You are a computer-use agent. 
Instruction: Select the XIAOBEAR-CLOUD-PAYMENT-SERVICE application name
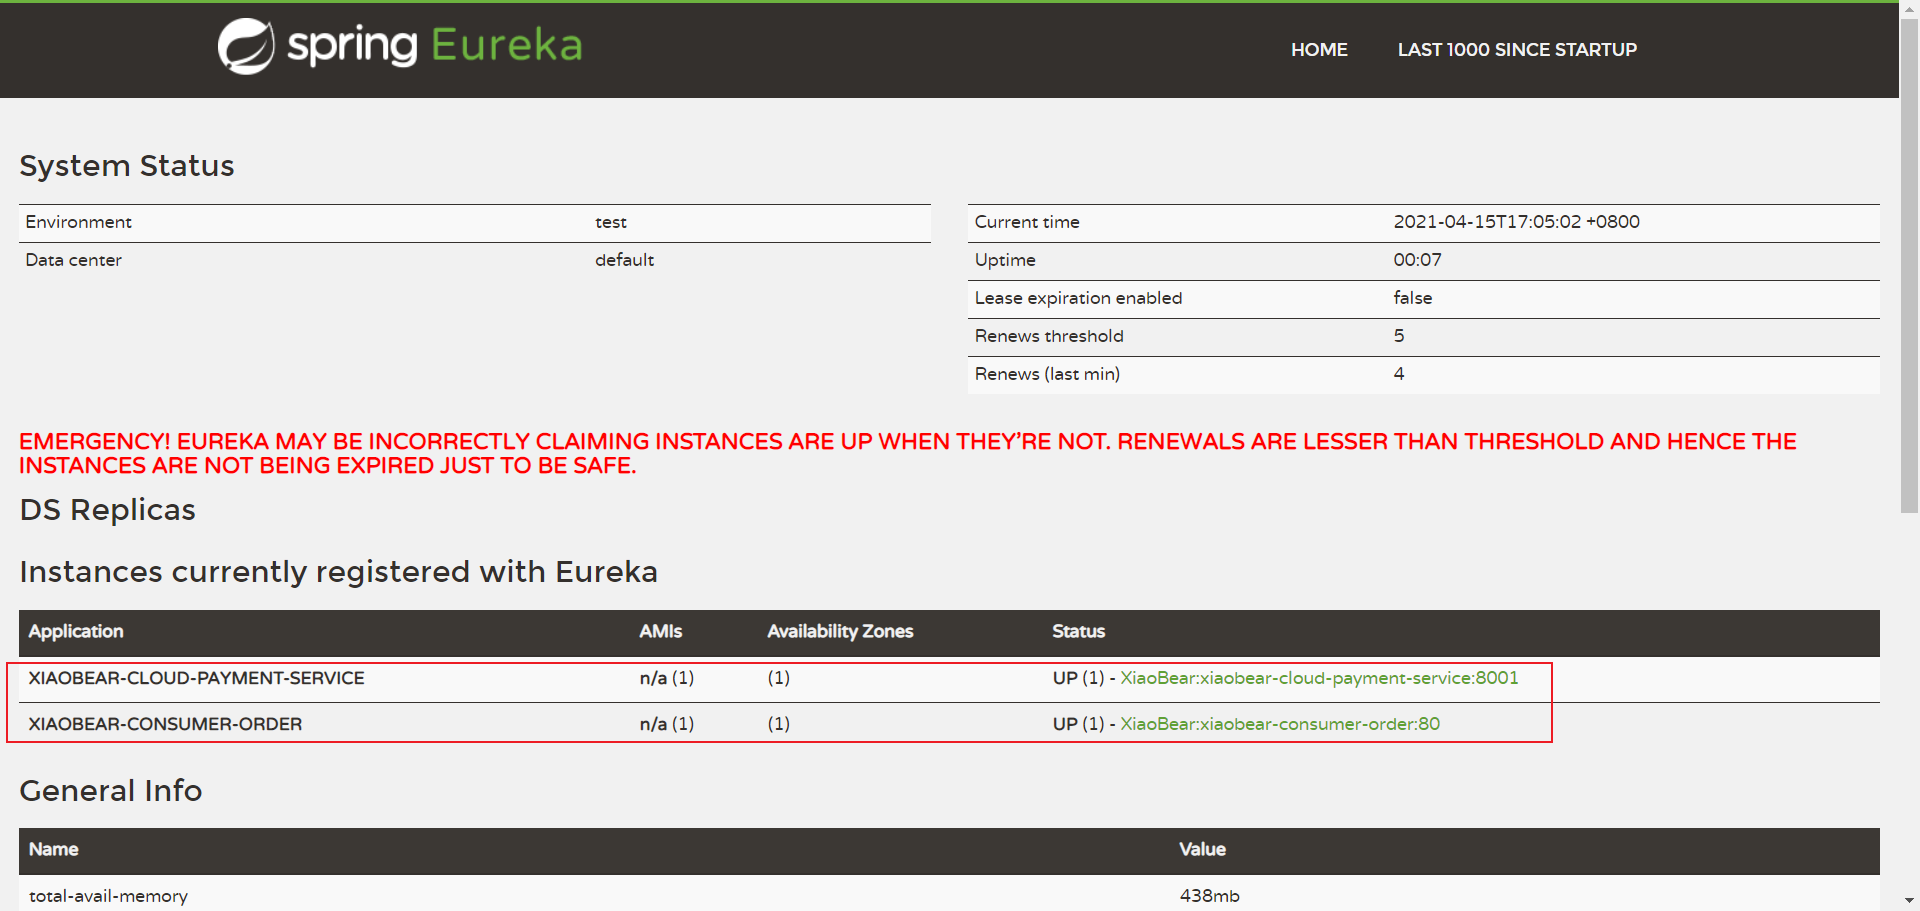(x=196, y=678)
